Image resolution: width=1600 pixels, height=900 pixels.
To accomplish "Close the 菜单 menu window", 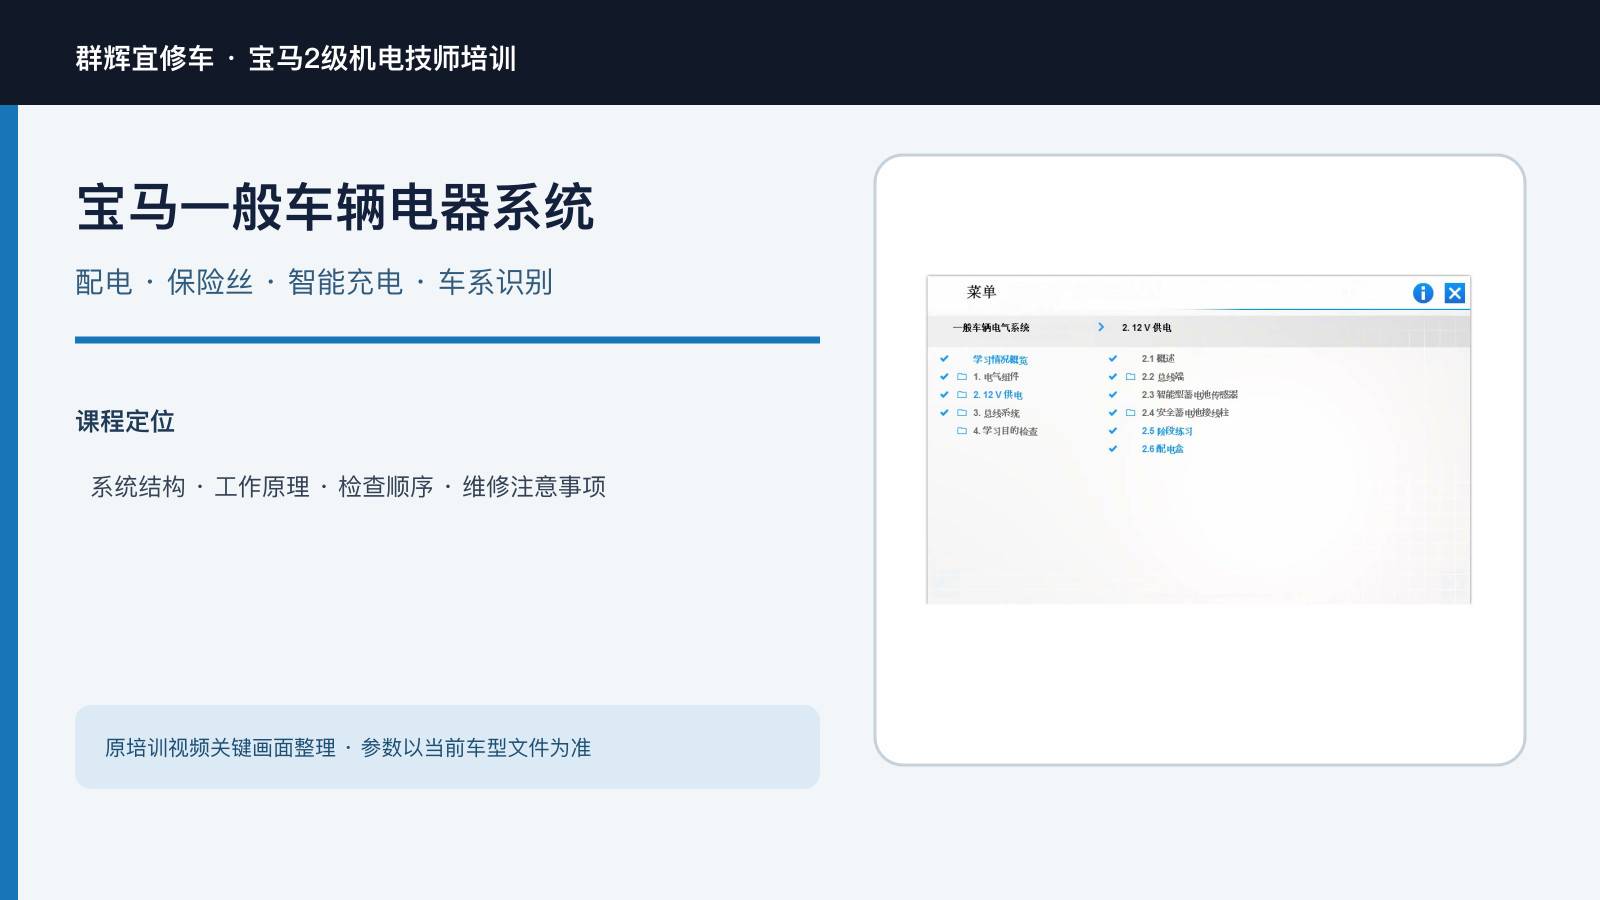I will [x=1455, y=293].
